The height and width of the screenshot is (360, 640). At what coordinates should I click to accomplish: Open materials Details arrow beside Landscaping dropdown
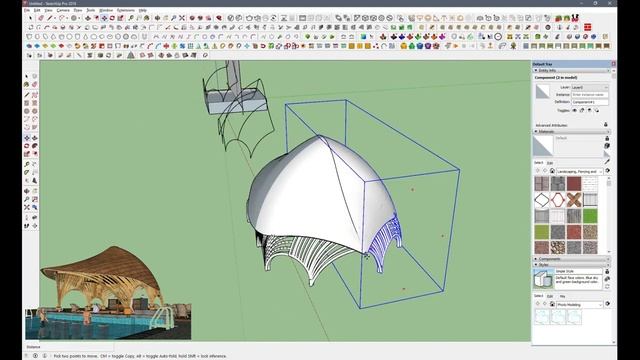tap(608, 171)
